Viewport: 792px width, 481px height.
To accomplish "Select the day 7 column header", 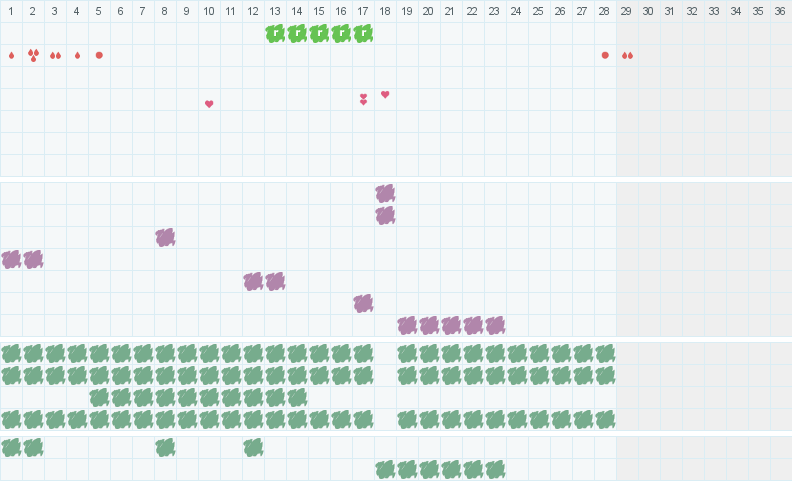I will pyautogui.click(x=143, y=11).
